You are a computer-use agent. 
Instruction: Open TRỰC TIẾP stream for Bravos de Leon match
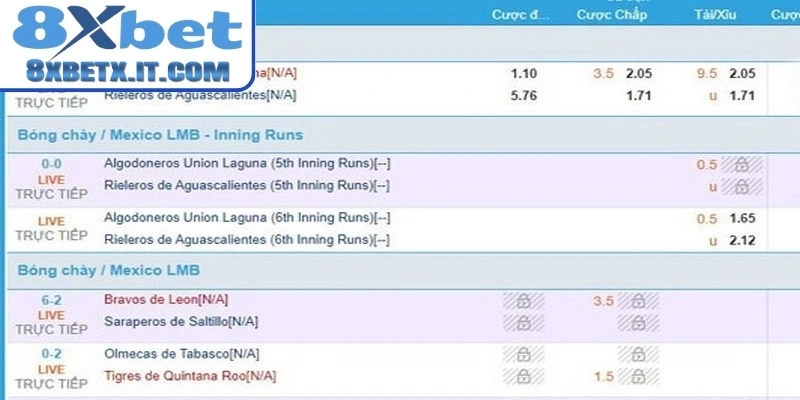tap(52, 330)
